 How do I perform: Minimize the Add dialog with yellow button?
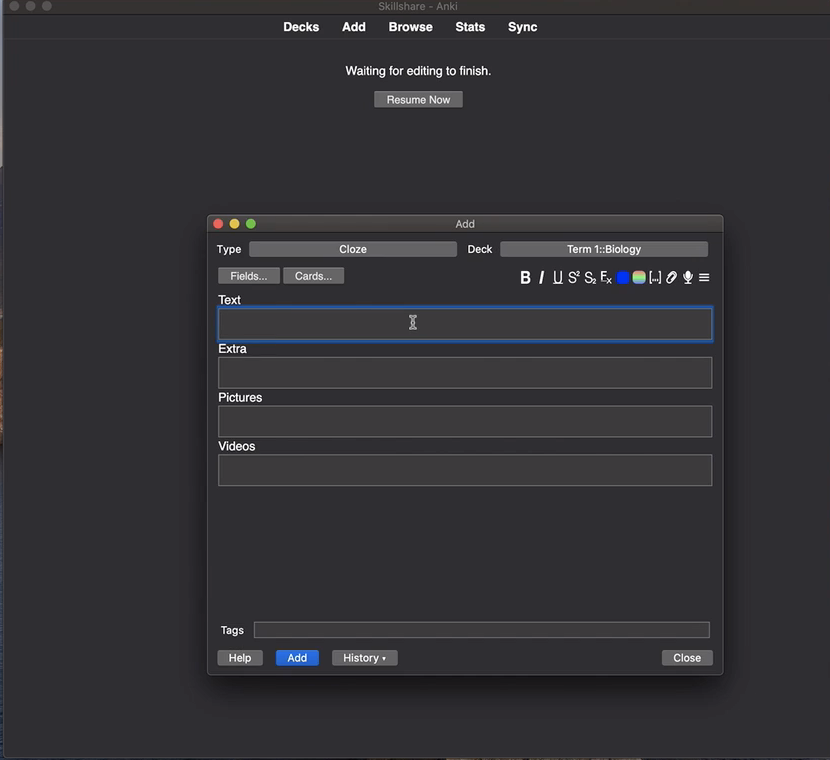[x=234, y=224]
